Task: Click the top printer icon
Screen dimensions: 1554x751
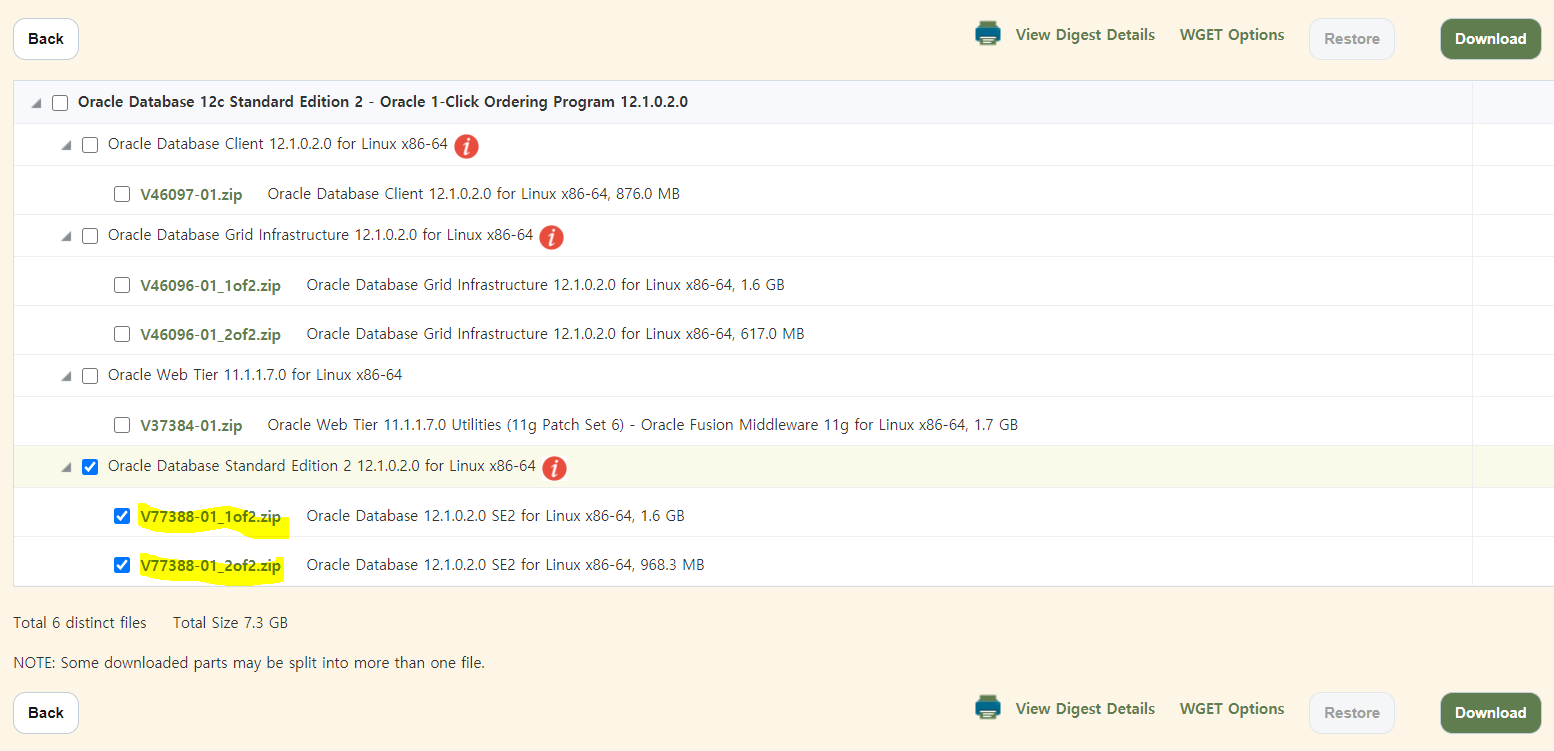Action: click(988, 34)
